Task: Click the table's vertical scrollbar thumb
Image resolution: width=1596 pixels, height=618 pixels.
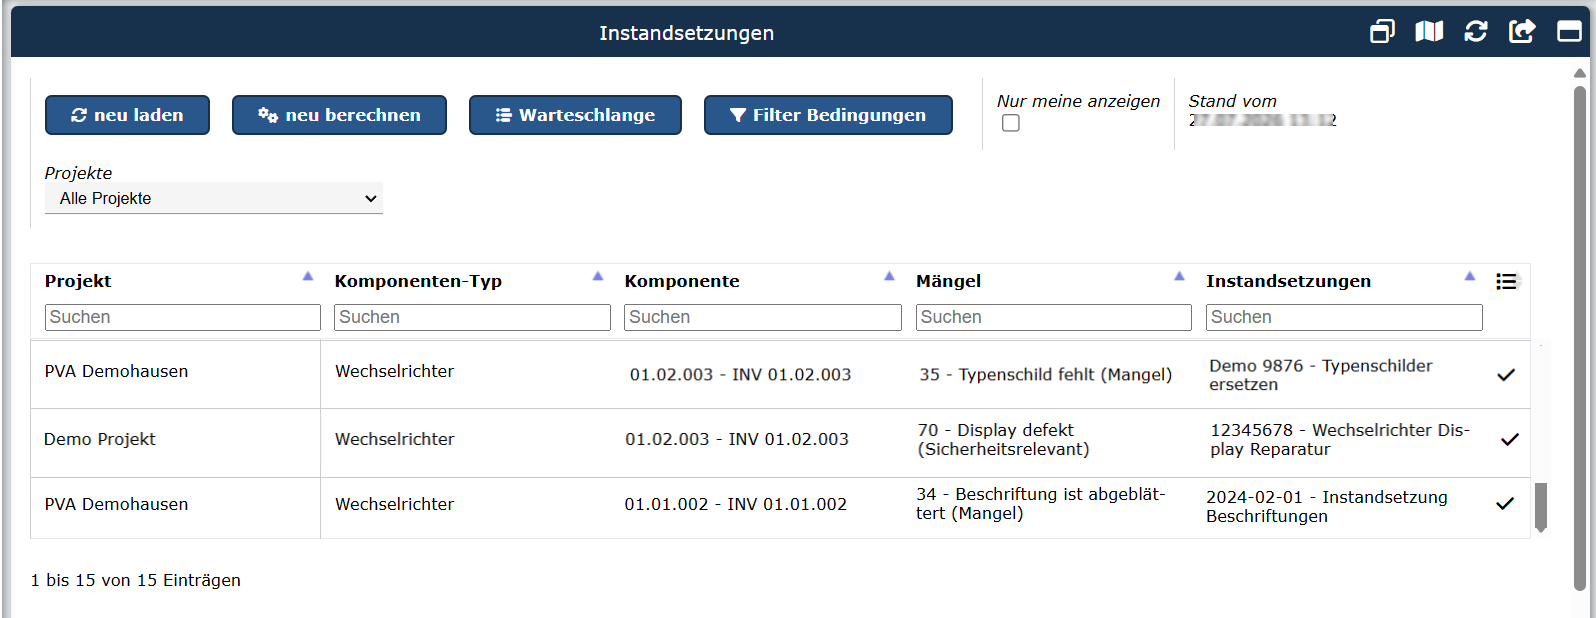Action: [x=1541, y=507]
